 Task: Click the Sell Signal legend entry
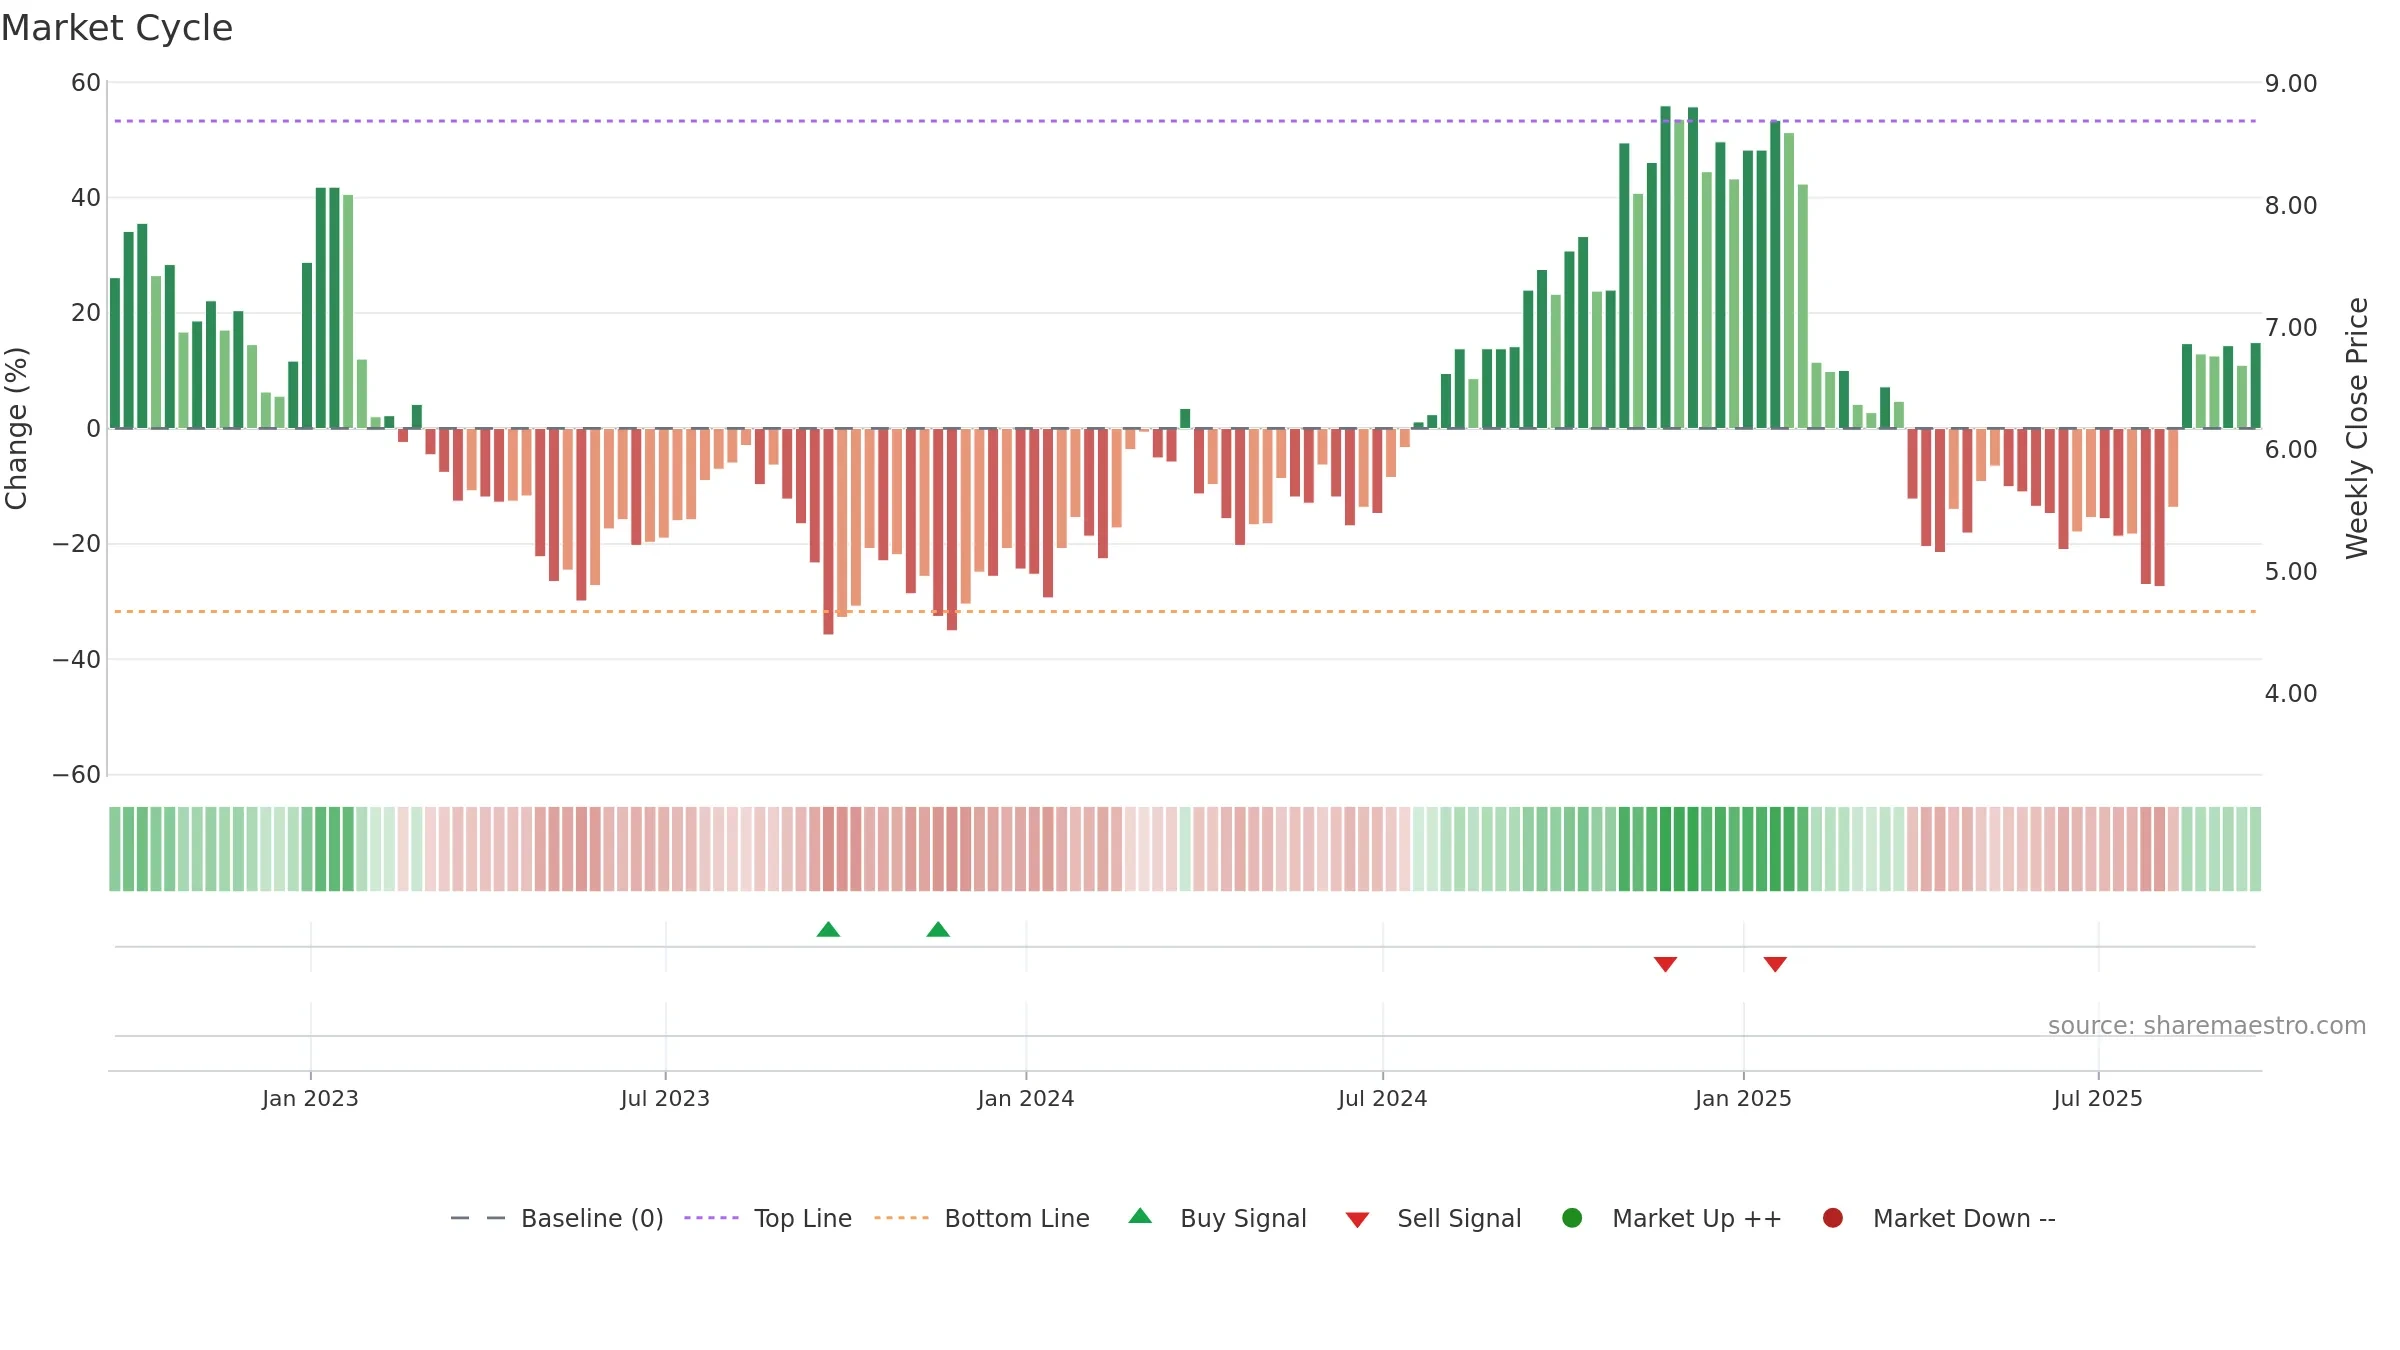coord(1433,1218)
